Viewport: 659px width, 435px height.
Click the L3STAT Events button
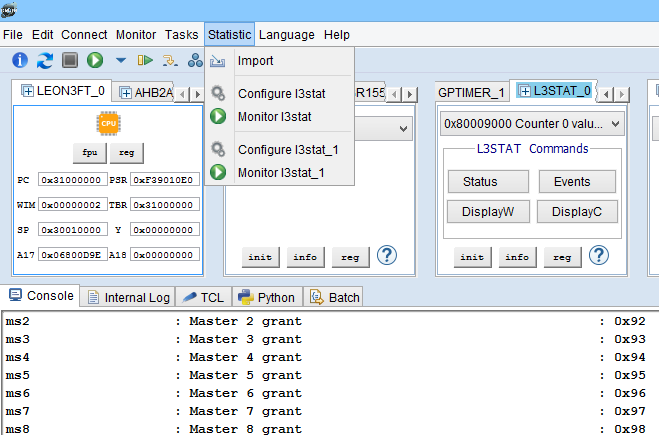577,182
